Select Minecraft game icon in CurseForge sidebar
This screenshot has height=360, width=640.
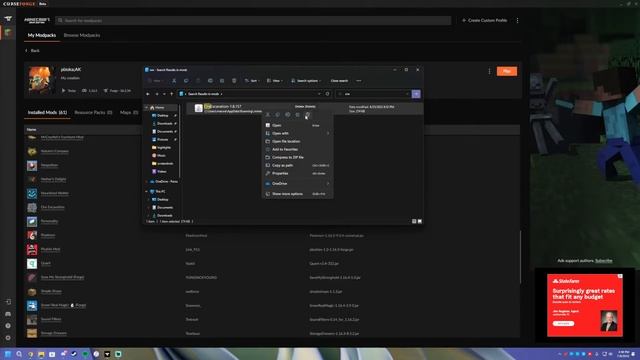click(x=8, y=32)
